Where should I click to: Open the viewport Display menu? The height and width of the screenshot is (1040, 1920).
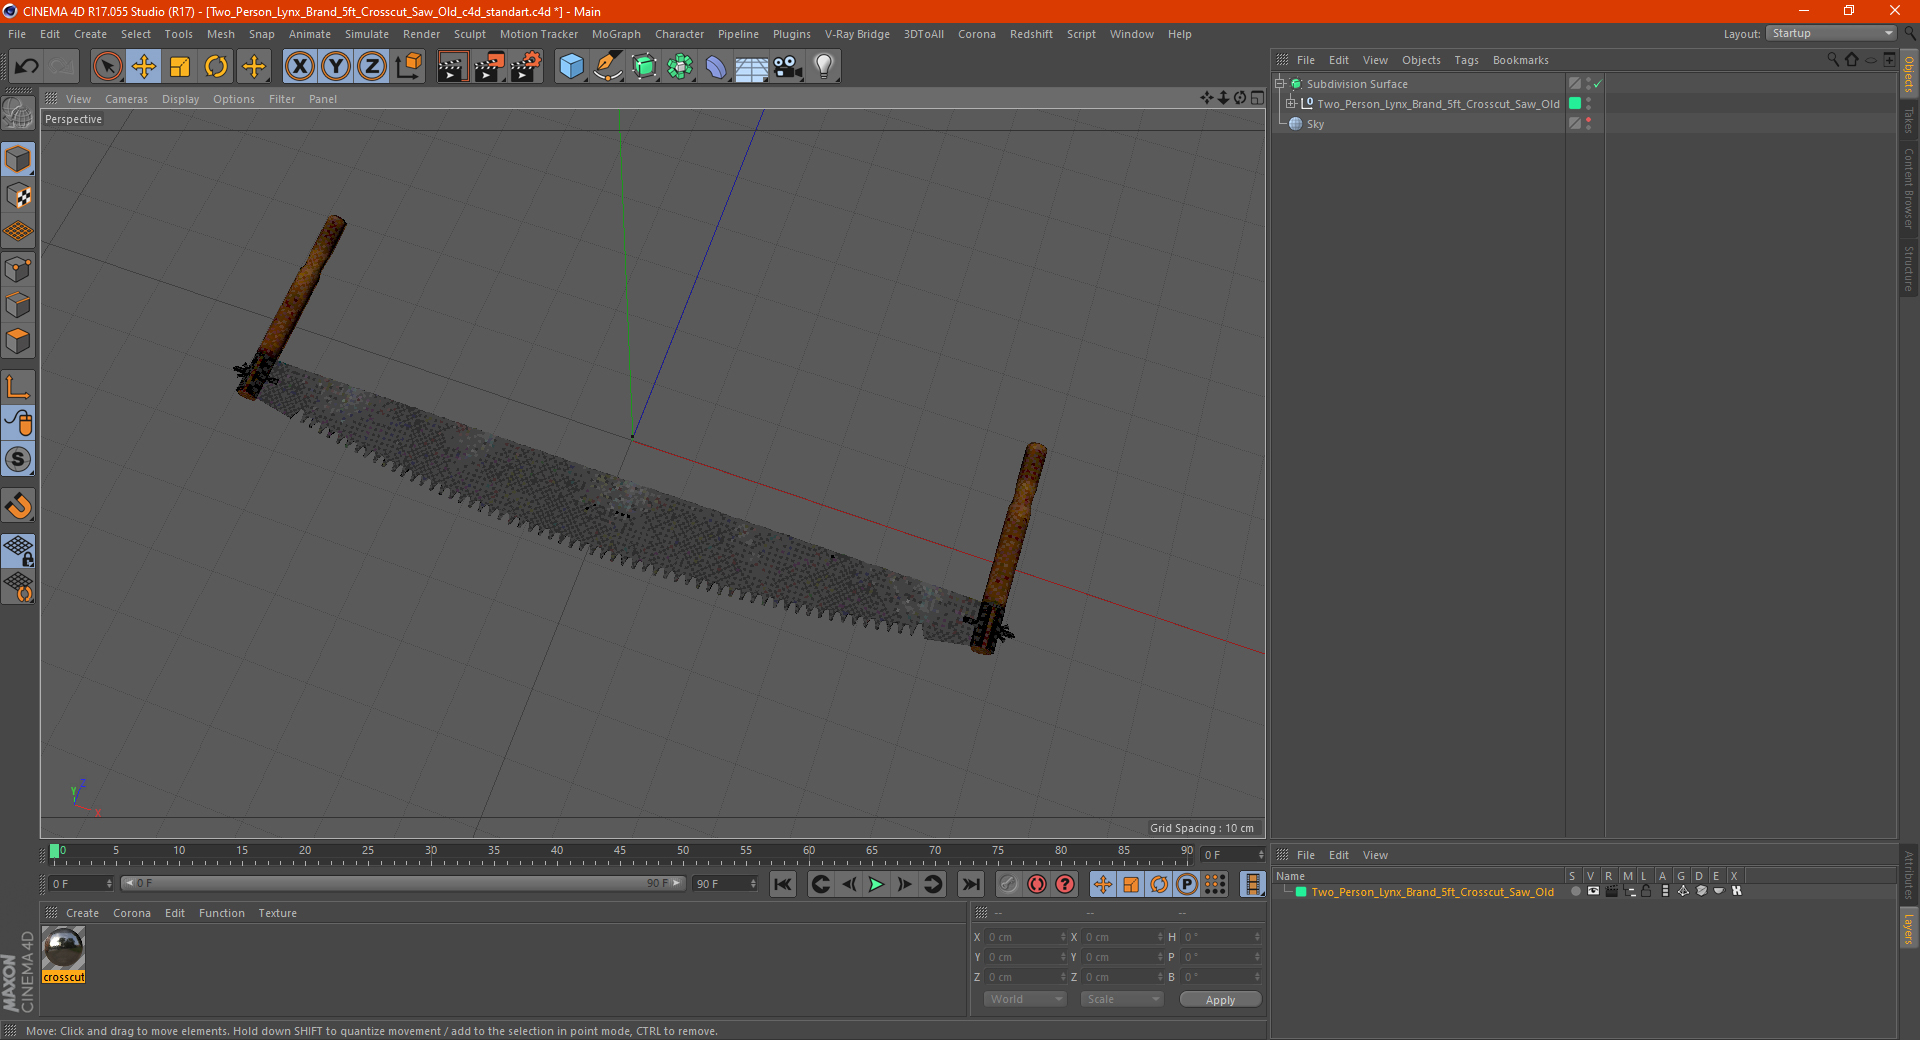pyautogui.click(x=180, y=99)
